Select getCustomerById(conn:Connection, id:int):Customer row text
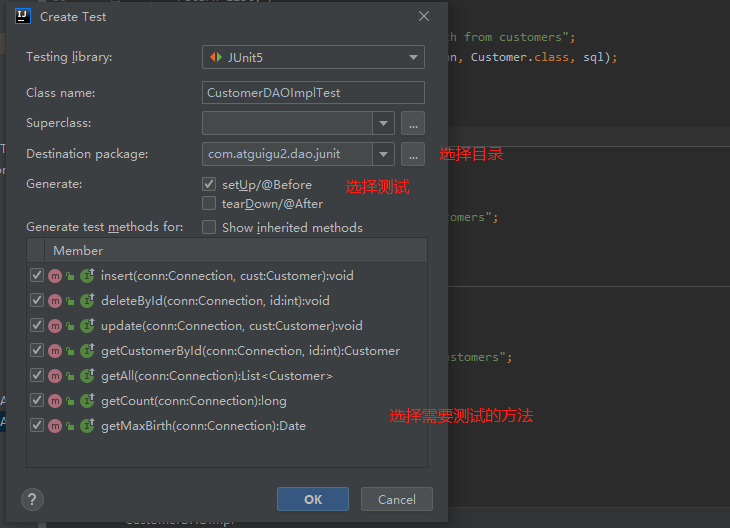Image resolution: width=730 pixels, height=528 pixels. [x=250, y=351]
